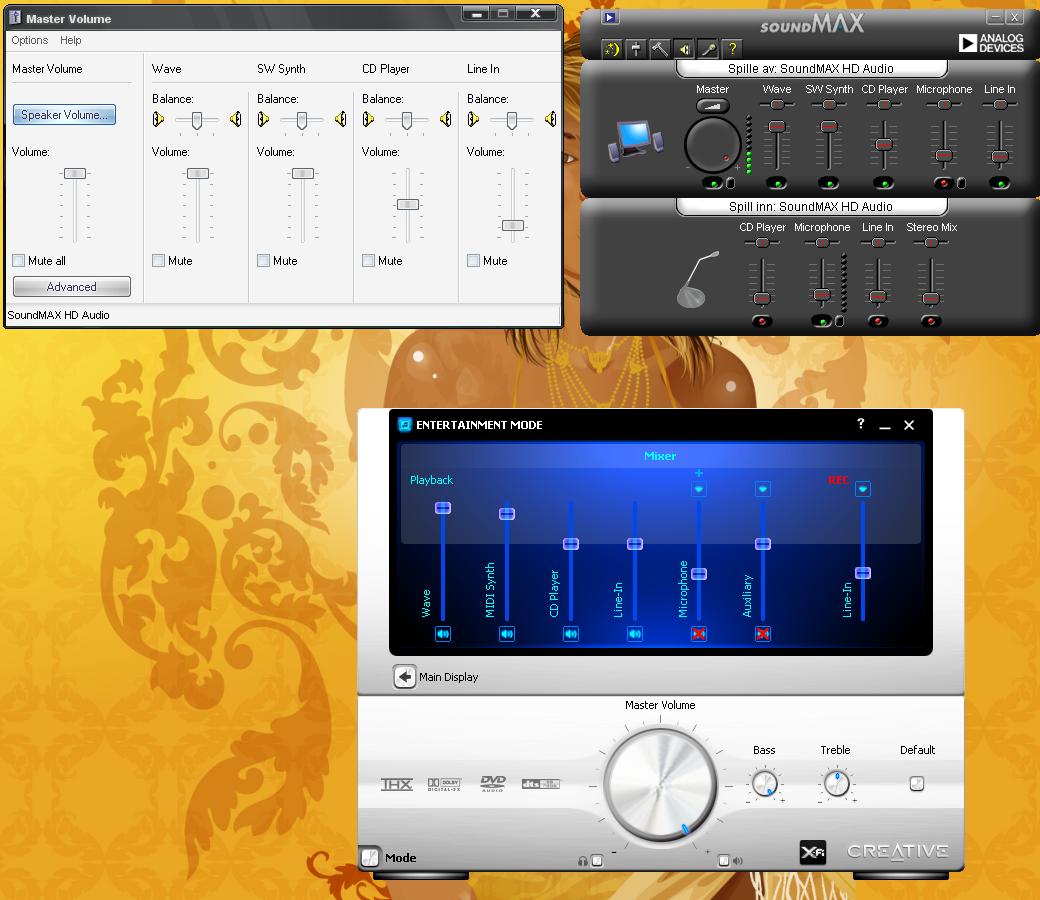Click the large Master Volume knob in Creative console
The width and height of the screenshot is (1040, 900).
click(660, 785)
